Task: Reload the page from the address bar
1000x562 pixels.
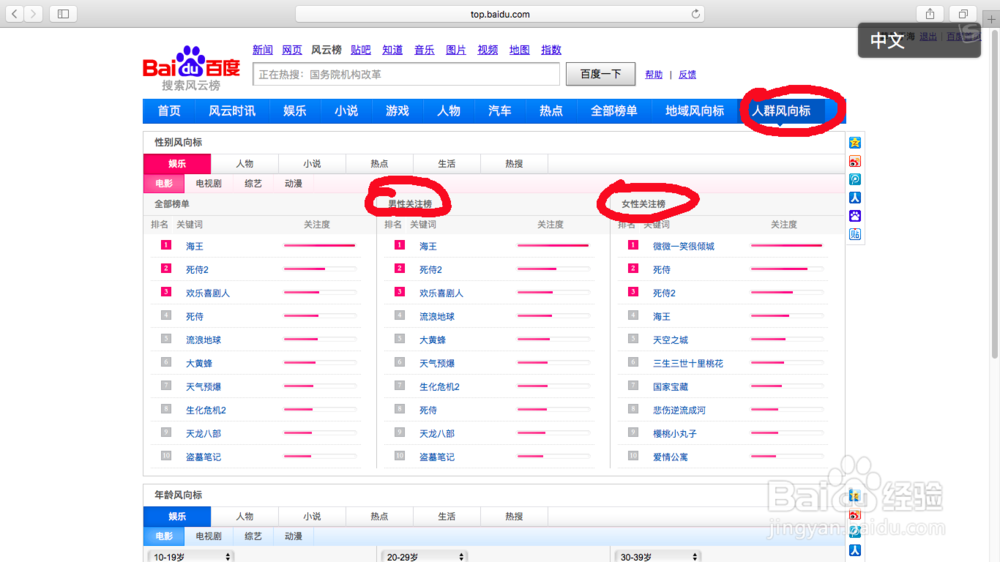Action: point(695,13)
